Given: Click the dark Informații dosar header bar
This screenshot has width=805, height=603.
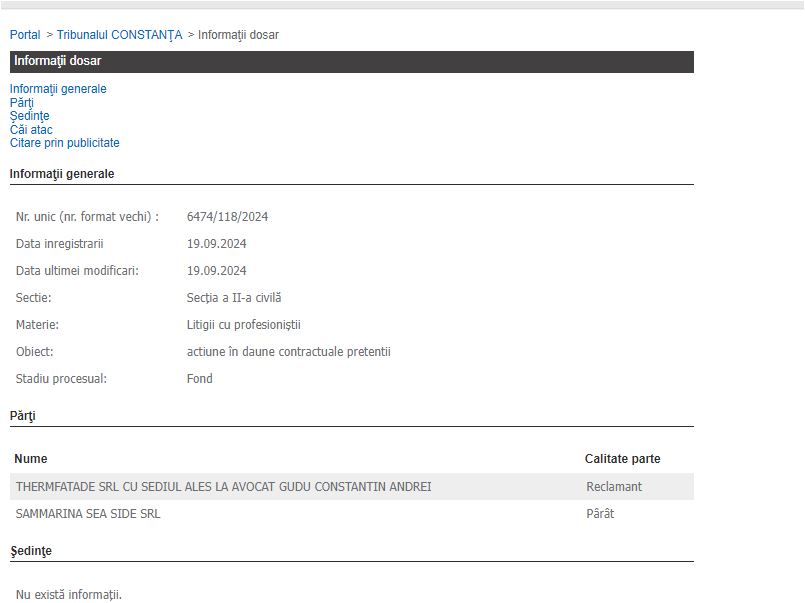Looking at the screenshot, I should point(350,61).
